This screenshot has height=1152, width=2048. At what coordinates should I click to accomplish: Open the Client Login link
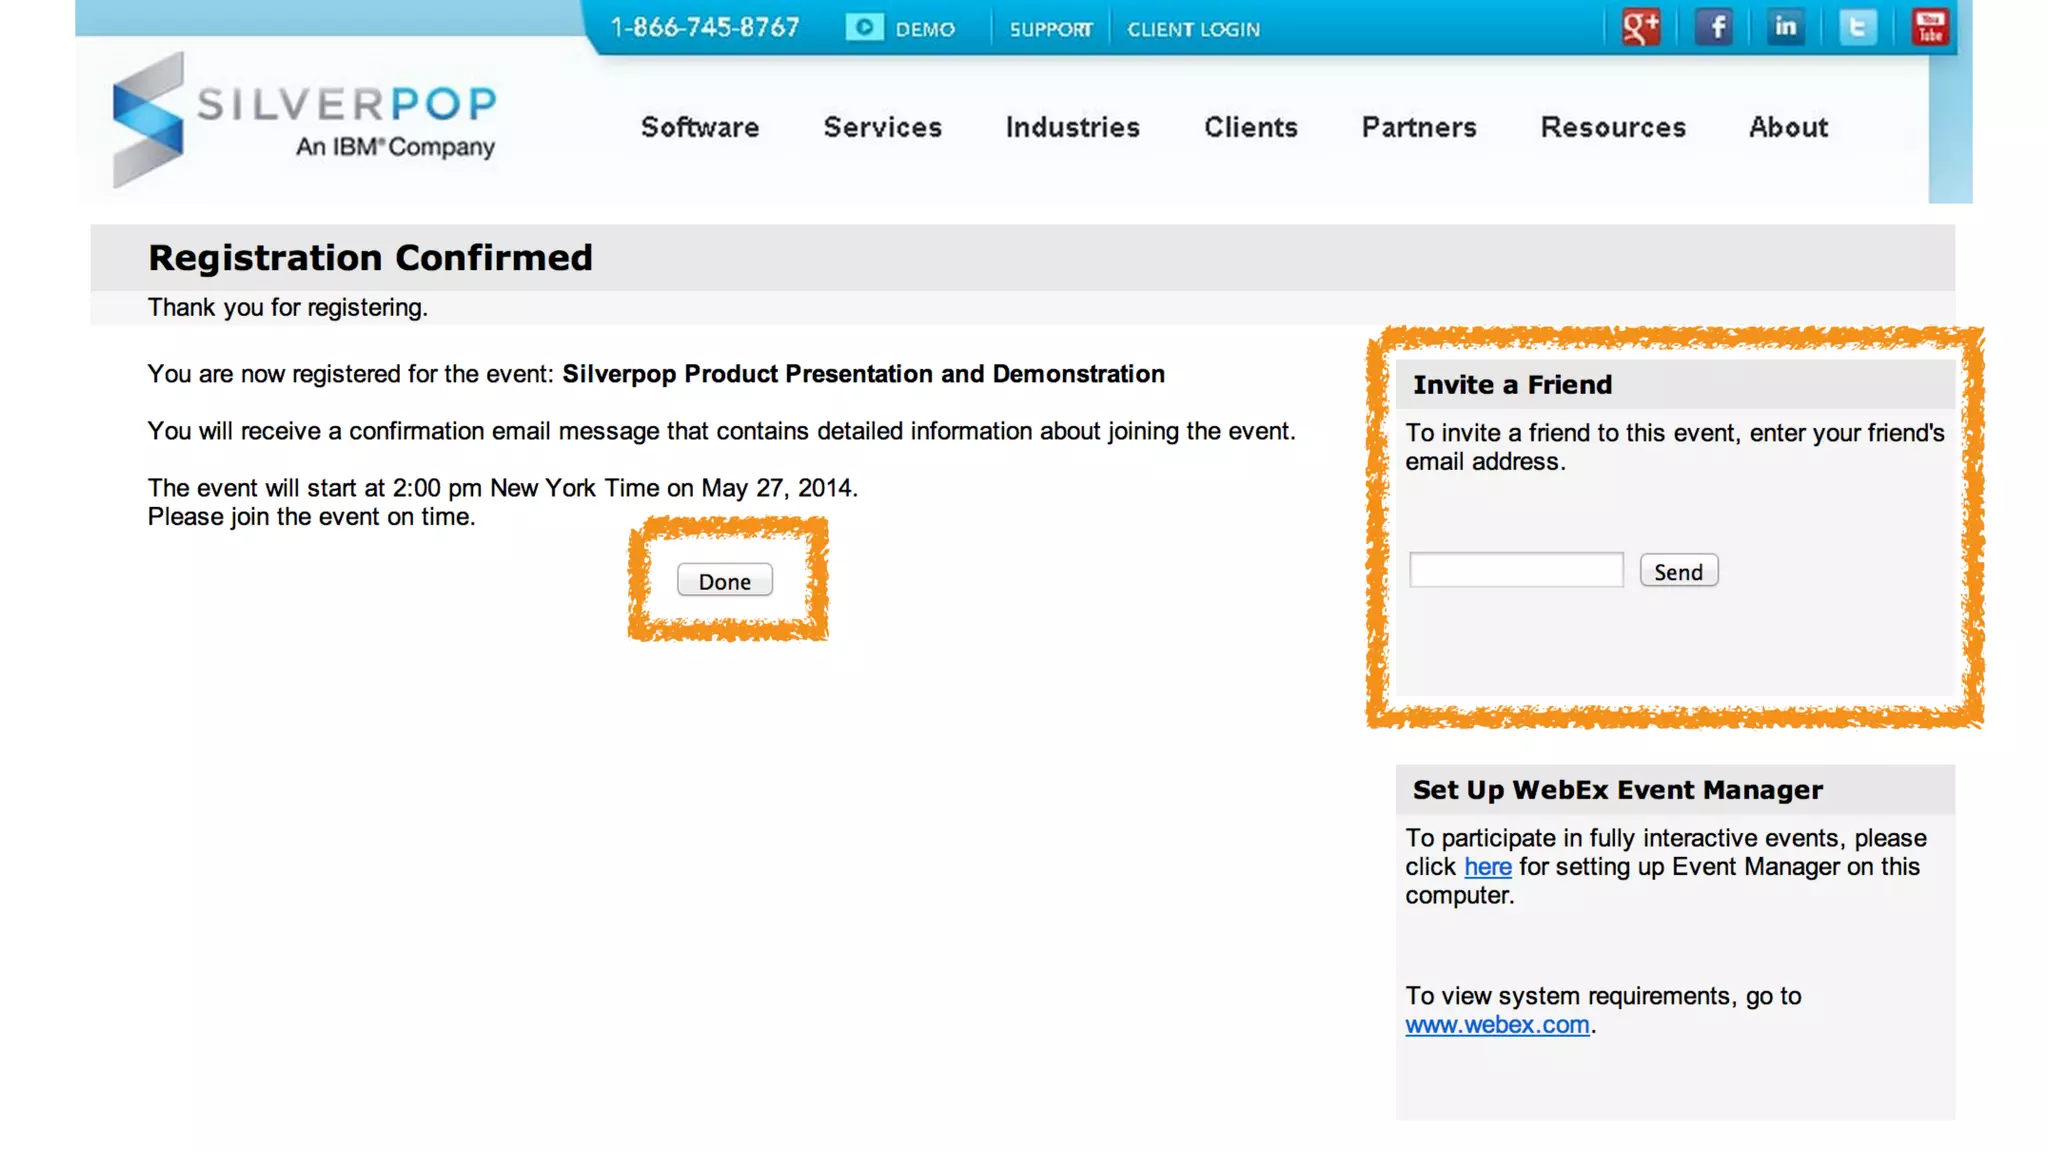[1193, 29]
